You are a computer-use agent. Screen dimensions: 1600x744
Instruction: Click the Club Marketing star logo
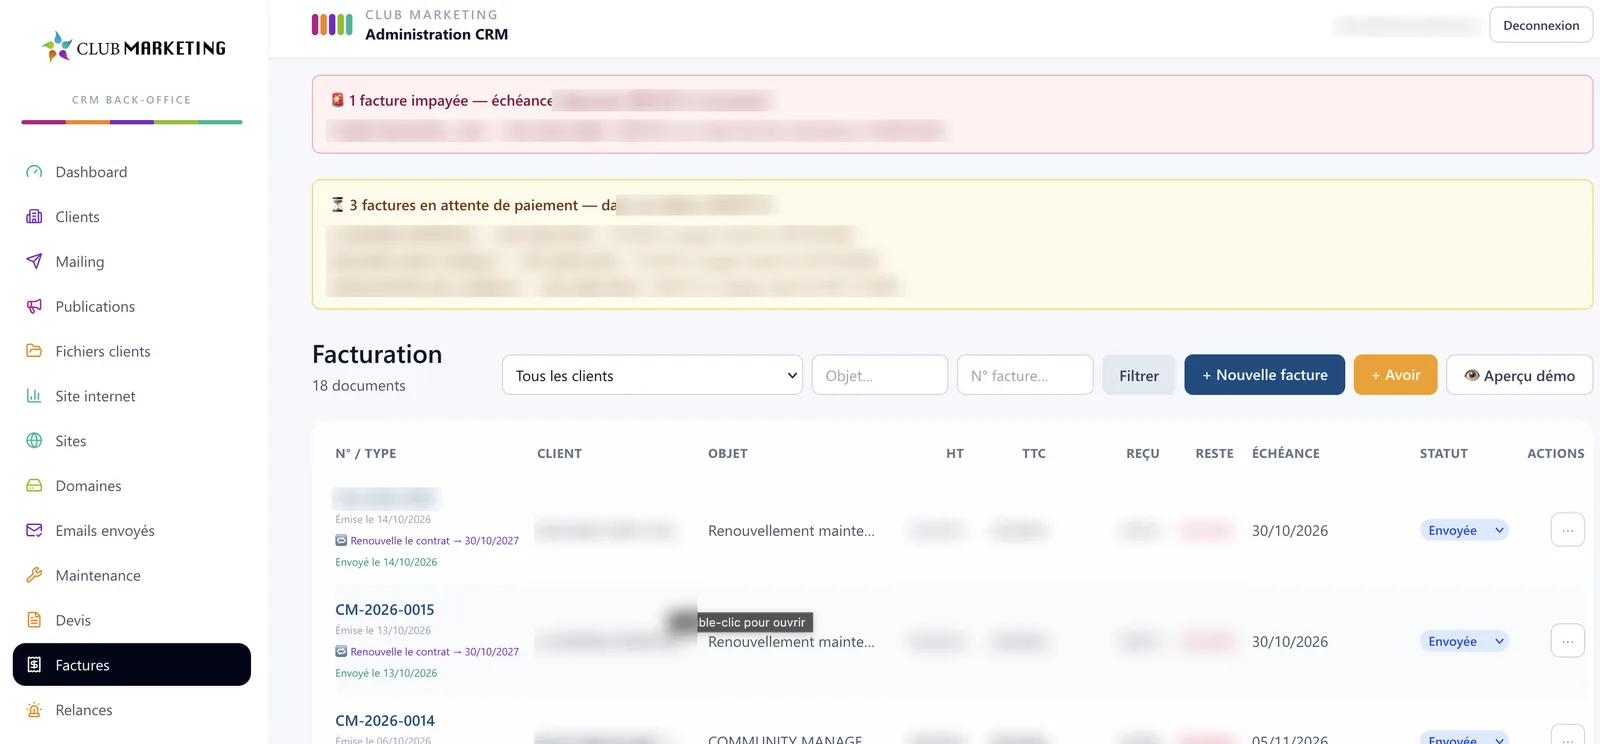57,47
